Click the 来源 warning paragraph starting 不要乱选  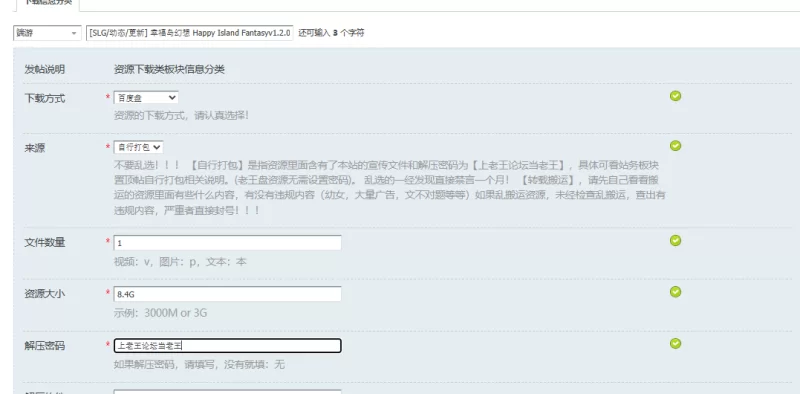point(389,188)
